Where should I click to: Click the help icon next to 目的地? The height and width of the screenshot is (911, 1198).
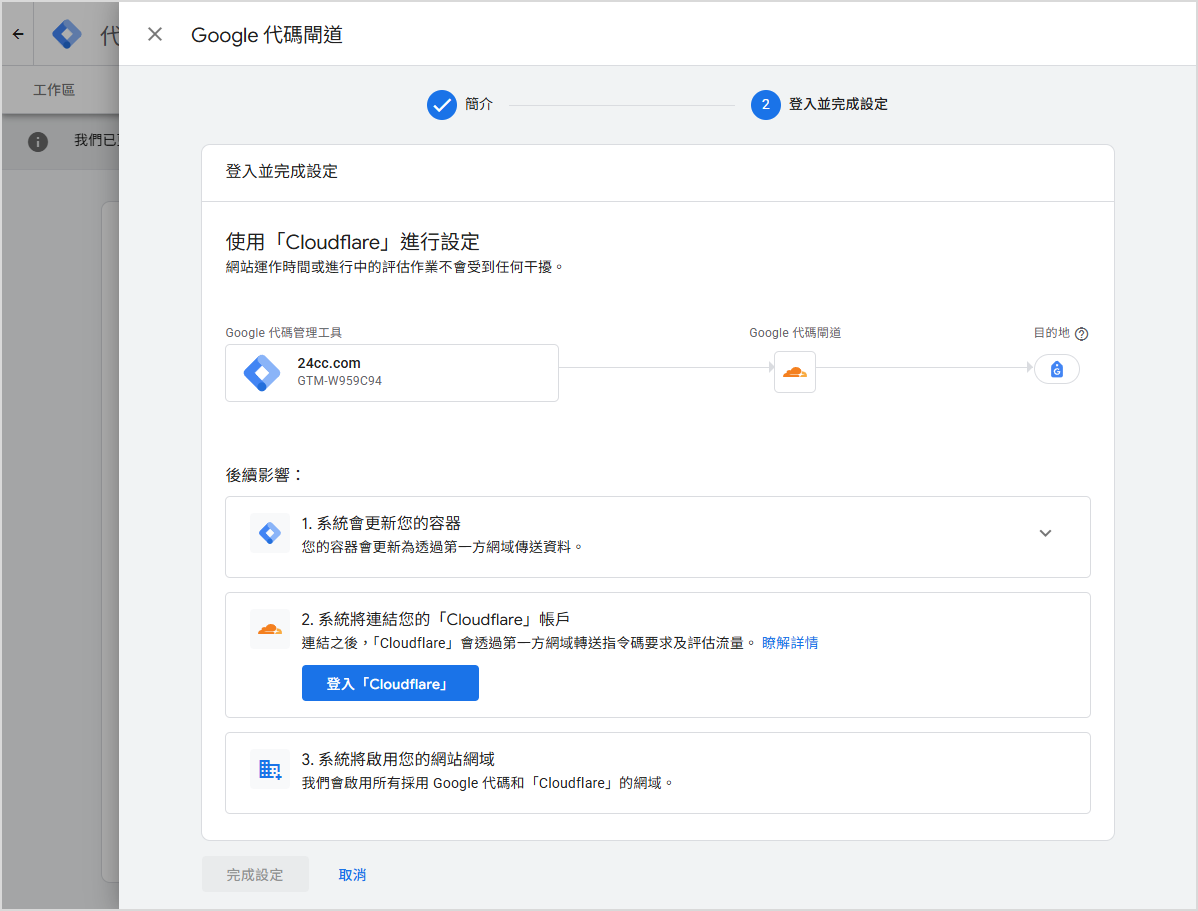click(1081, 334)
